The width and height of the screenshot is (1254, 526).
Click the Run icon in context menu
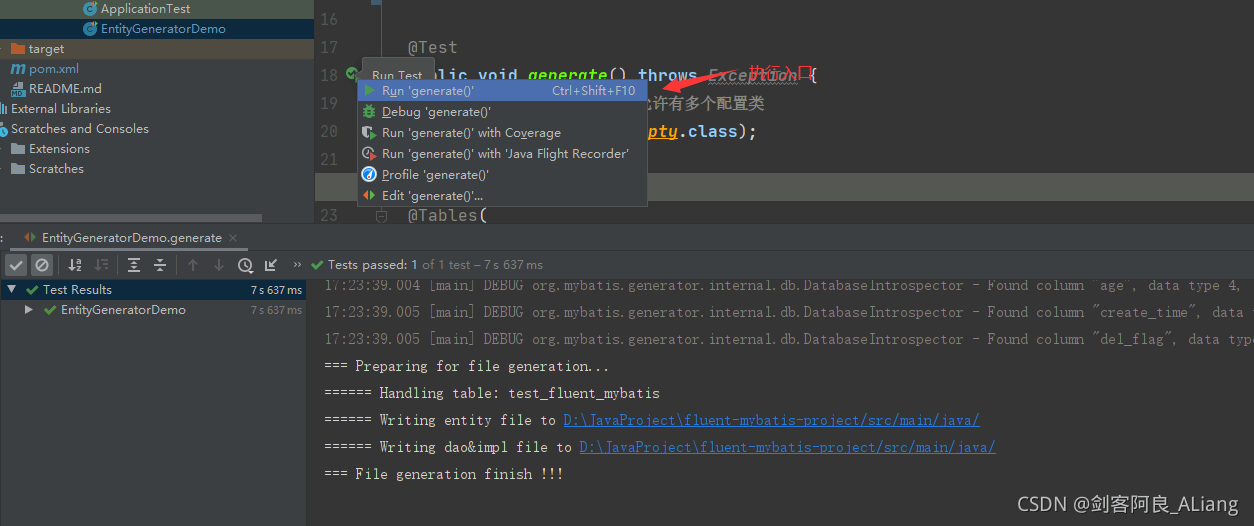coord(369,91)
